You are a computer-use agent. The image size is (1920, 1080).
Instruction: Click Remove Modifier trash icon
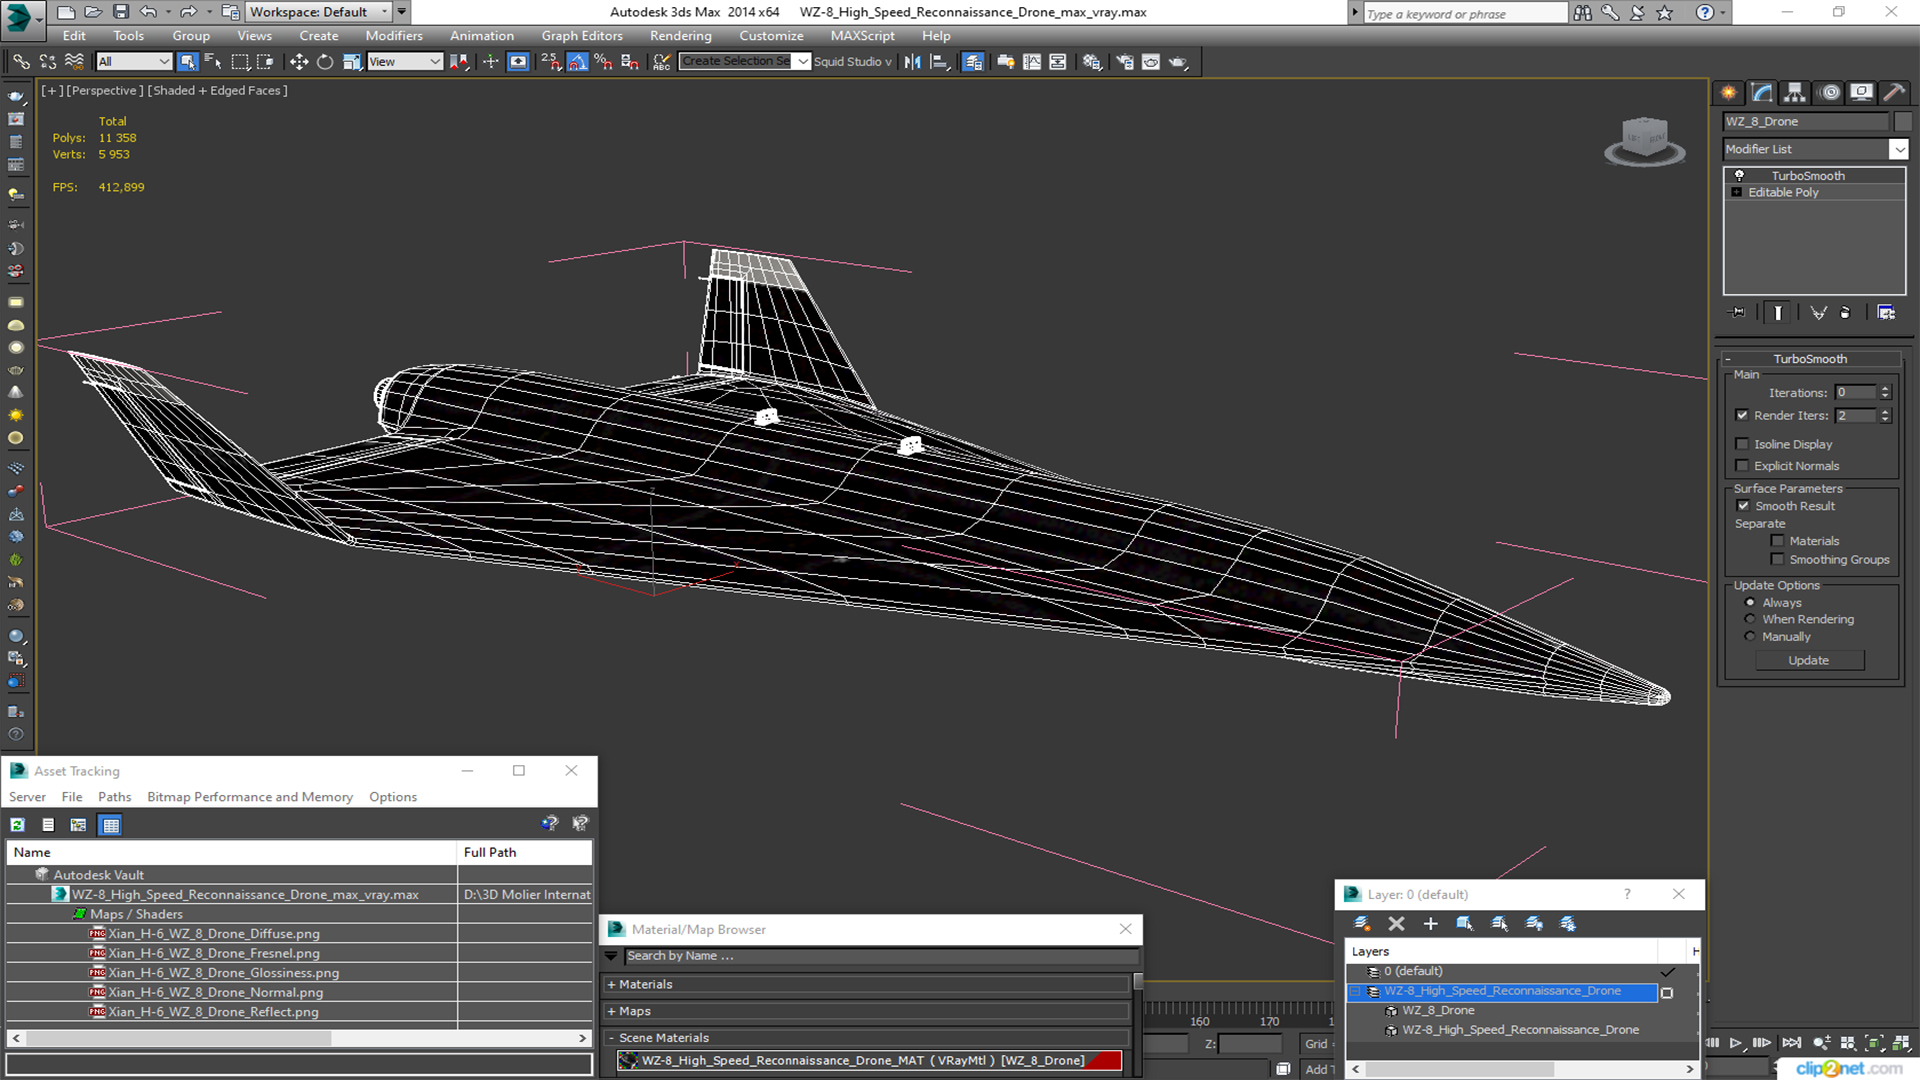pos(1846,313)
